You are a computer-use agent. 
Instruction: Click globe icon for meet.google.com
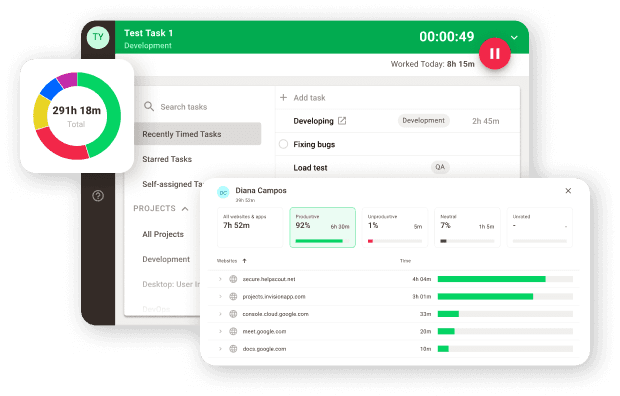233,331
